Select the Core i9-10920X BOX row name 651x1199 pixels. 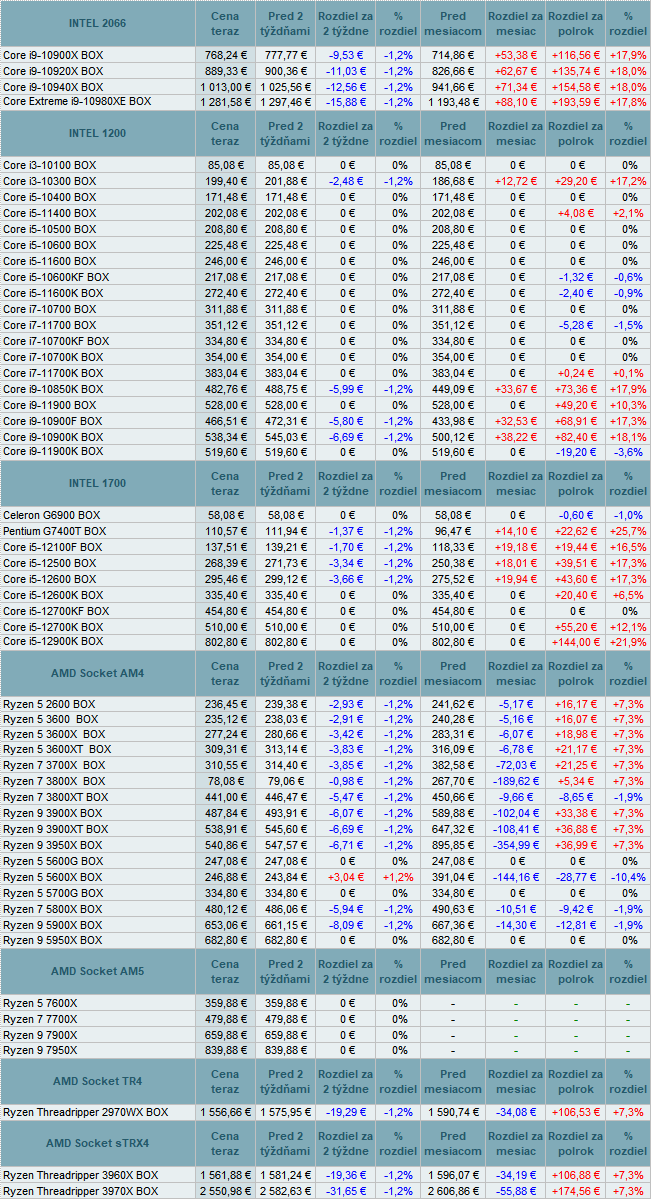coord(54,71)
